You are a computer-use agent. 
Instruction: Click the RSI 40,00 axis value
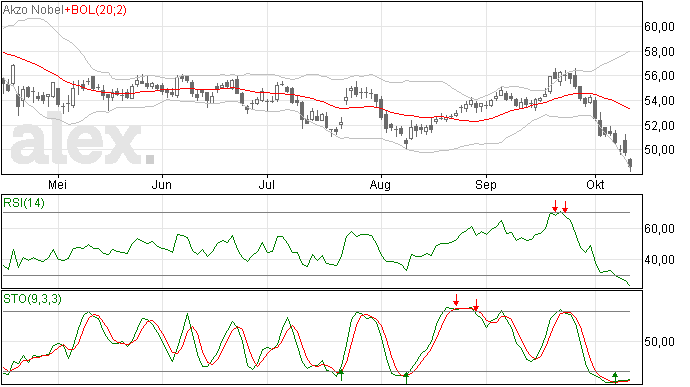pyautogui.click(x=659, y=260)
